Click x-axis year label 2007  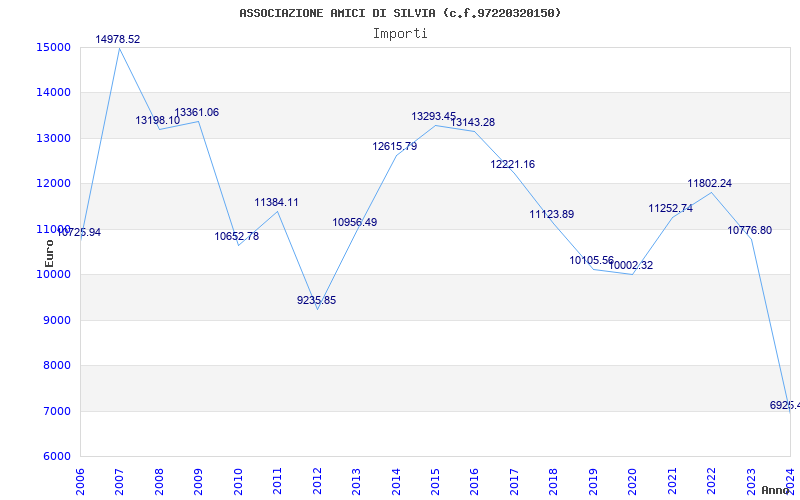pyautogui.click(x=119, y=482)
